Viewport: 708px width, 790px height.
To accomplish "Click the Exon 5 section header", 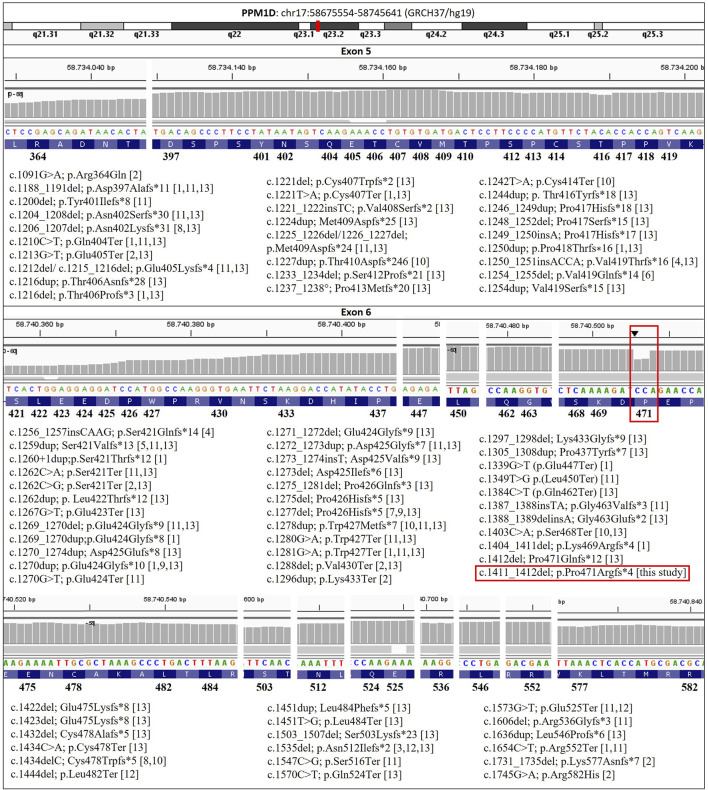I will click(x=356, y=51).
